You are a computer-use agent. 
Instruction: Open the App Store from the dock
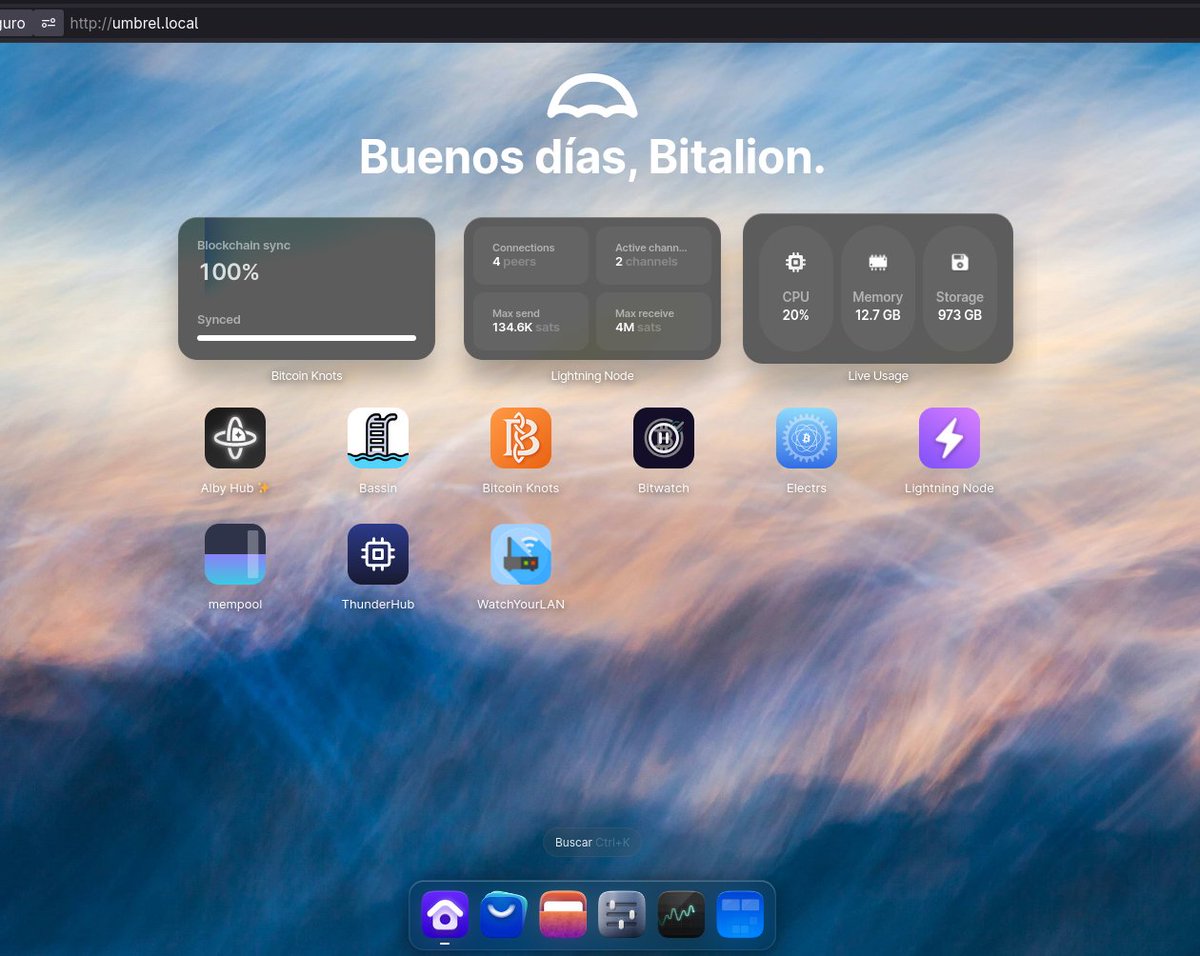click(504, 914)
